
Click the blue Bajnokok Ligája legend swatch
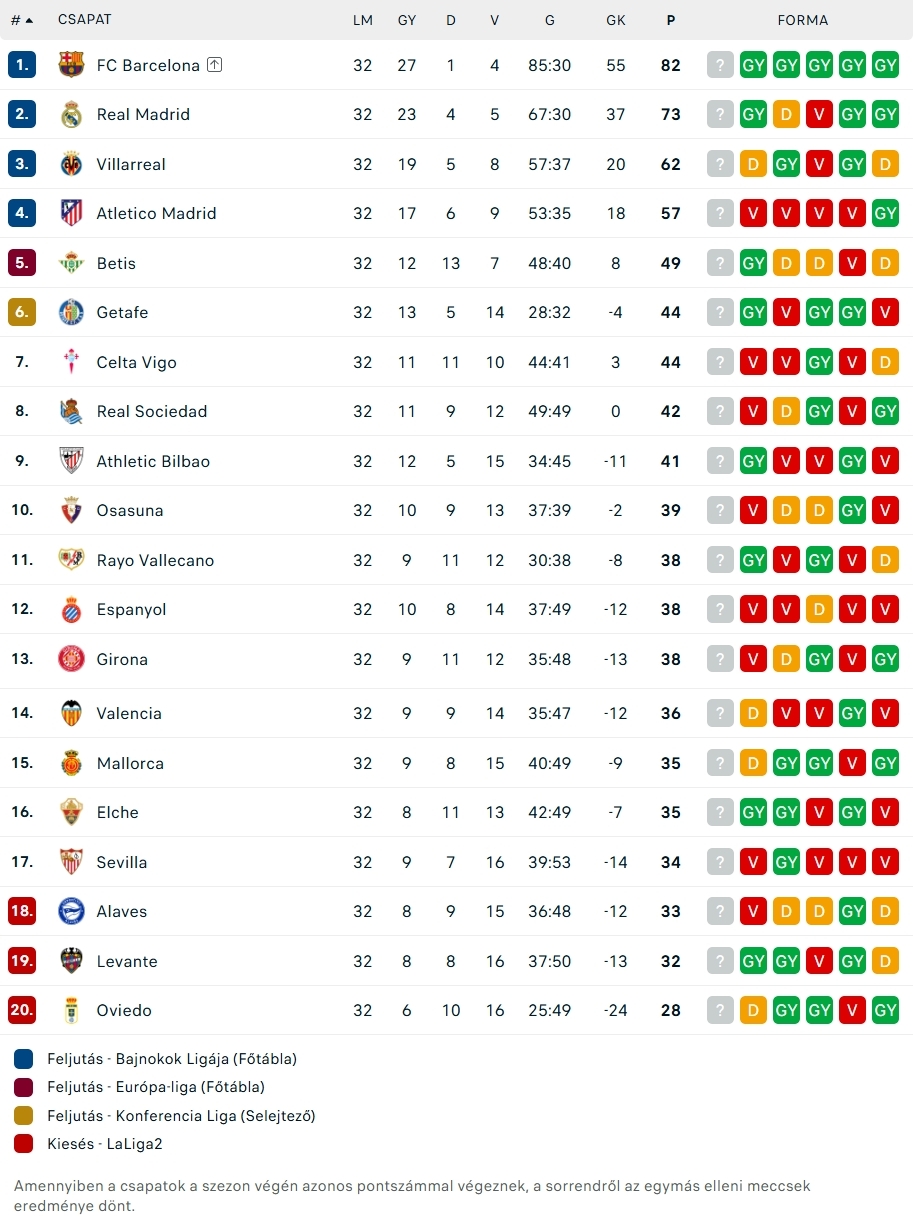point(25,1058)
